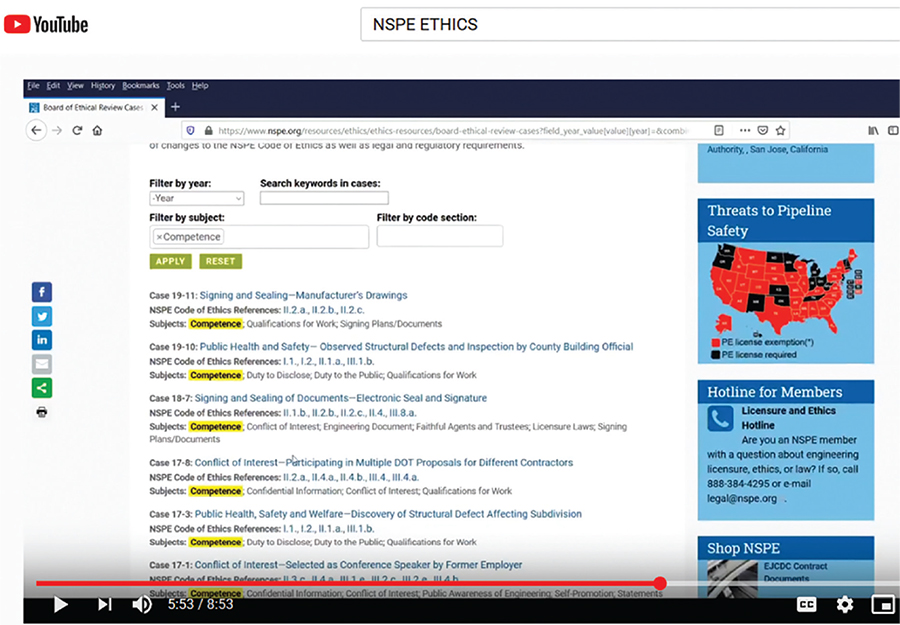The height and width of the screenshot is (625, 900).
Task: Click the Hotline phone icon
Action: [720, 418]
